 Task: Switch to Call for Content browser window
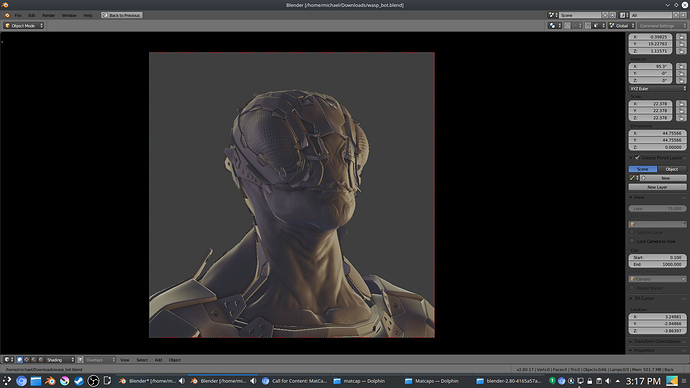coord(294,381)
